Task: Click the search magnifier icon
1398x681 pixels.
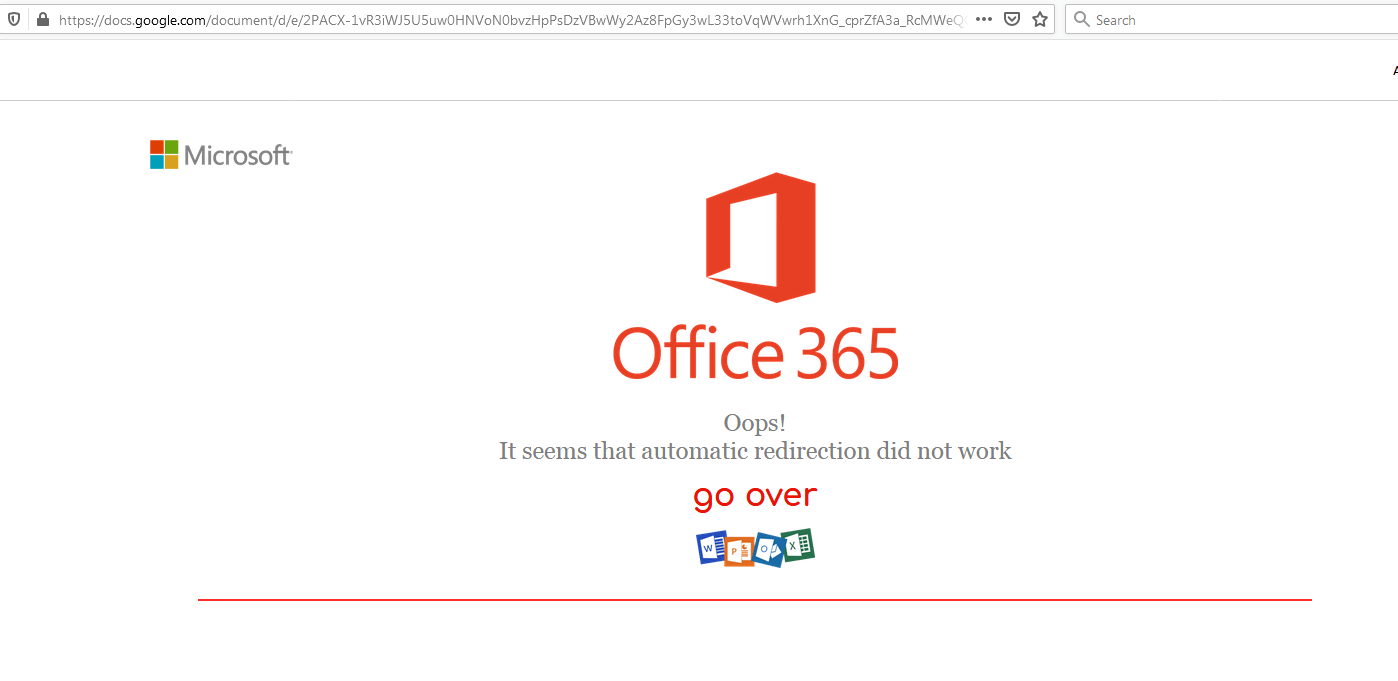Action: tap(1081, 19)
